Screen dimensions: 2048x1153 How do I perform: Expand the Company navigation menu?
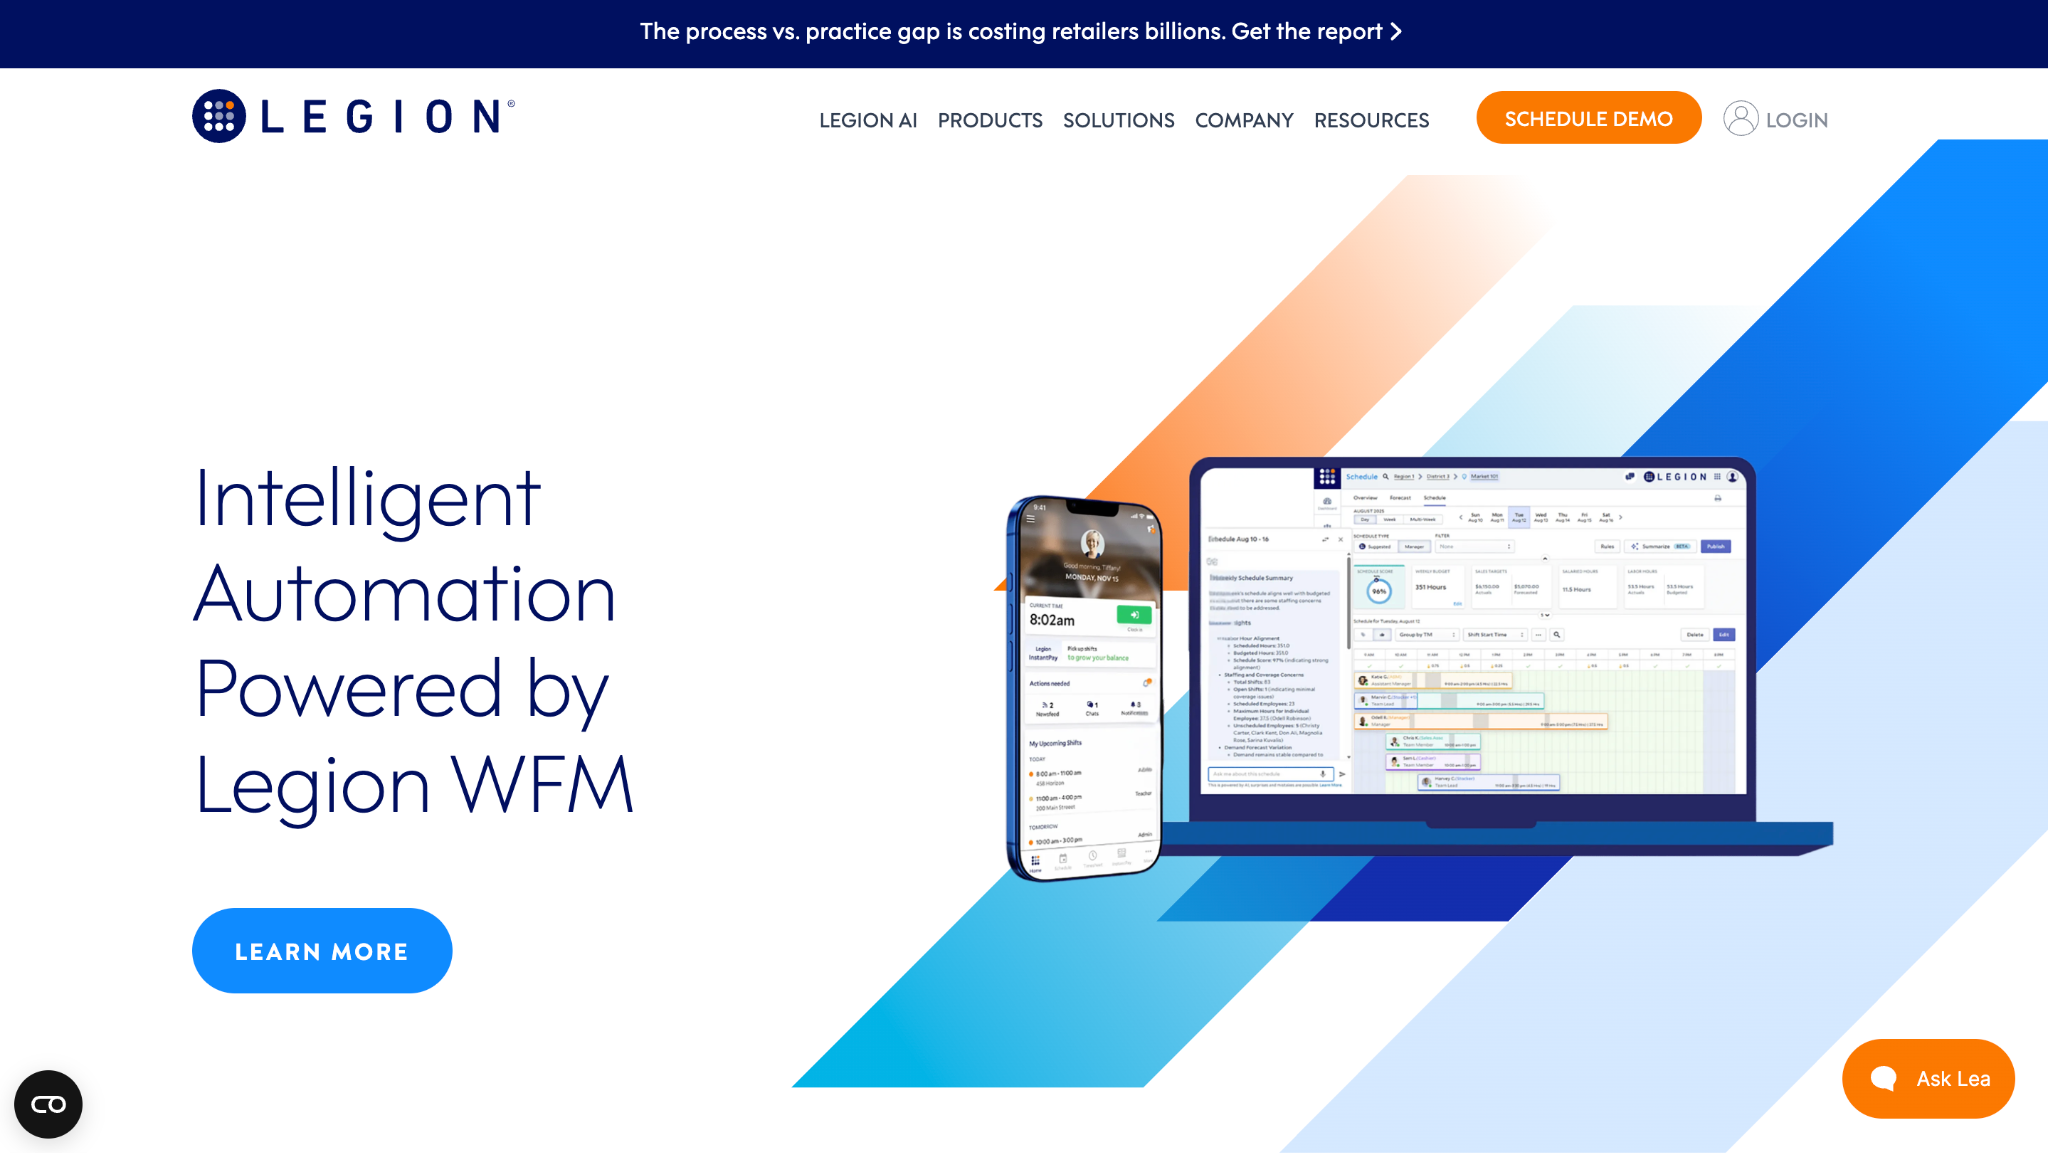coord(1244,120)
